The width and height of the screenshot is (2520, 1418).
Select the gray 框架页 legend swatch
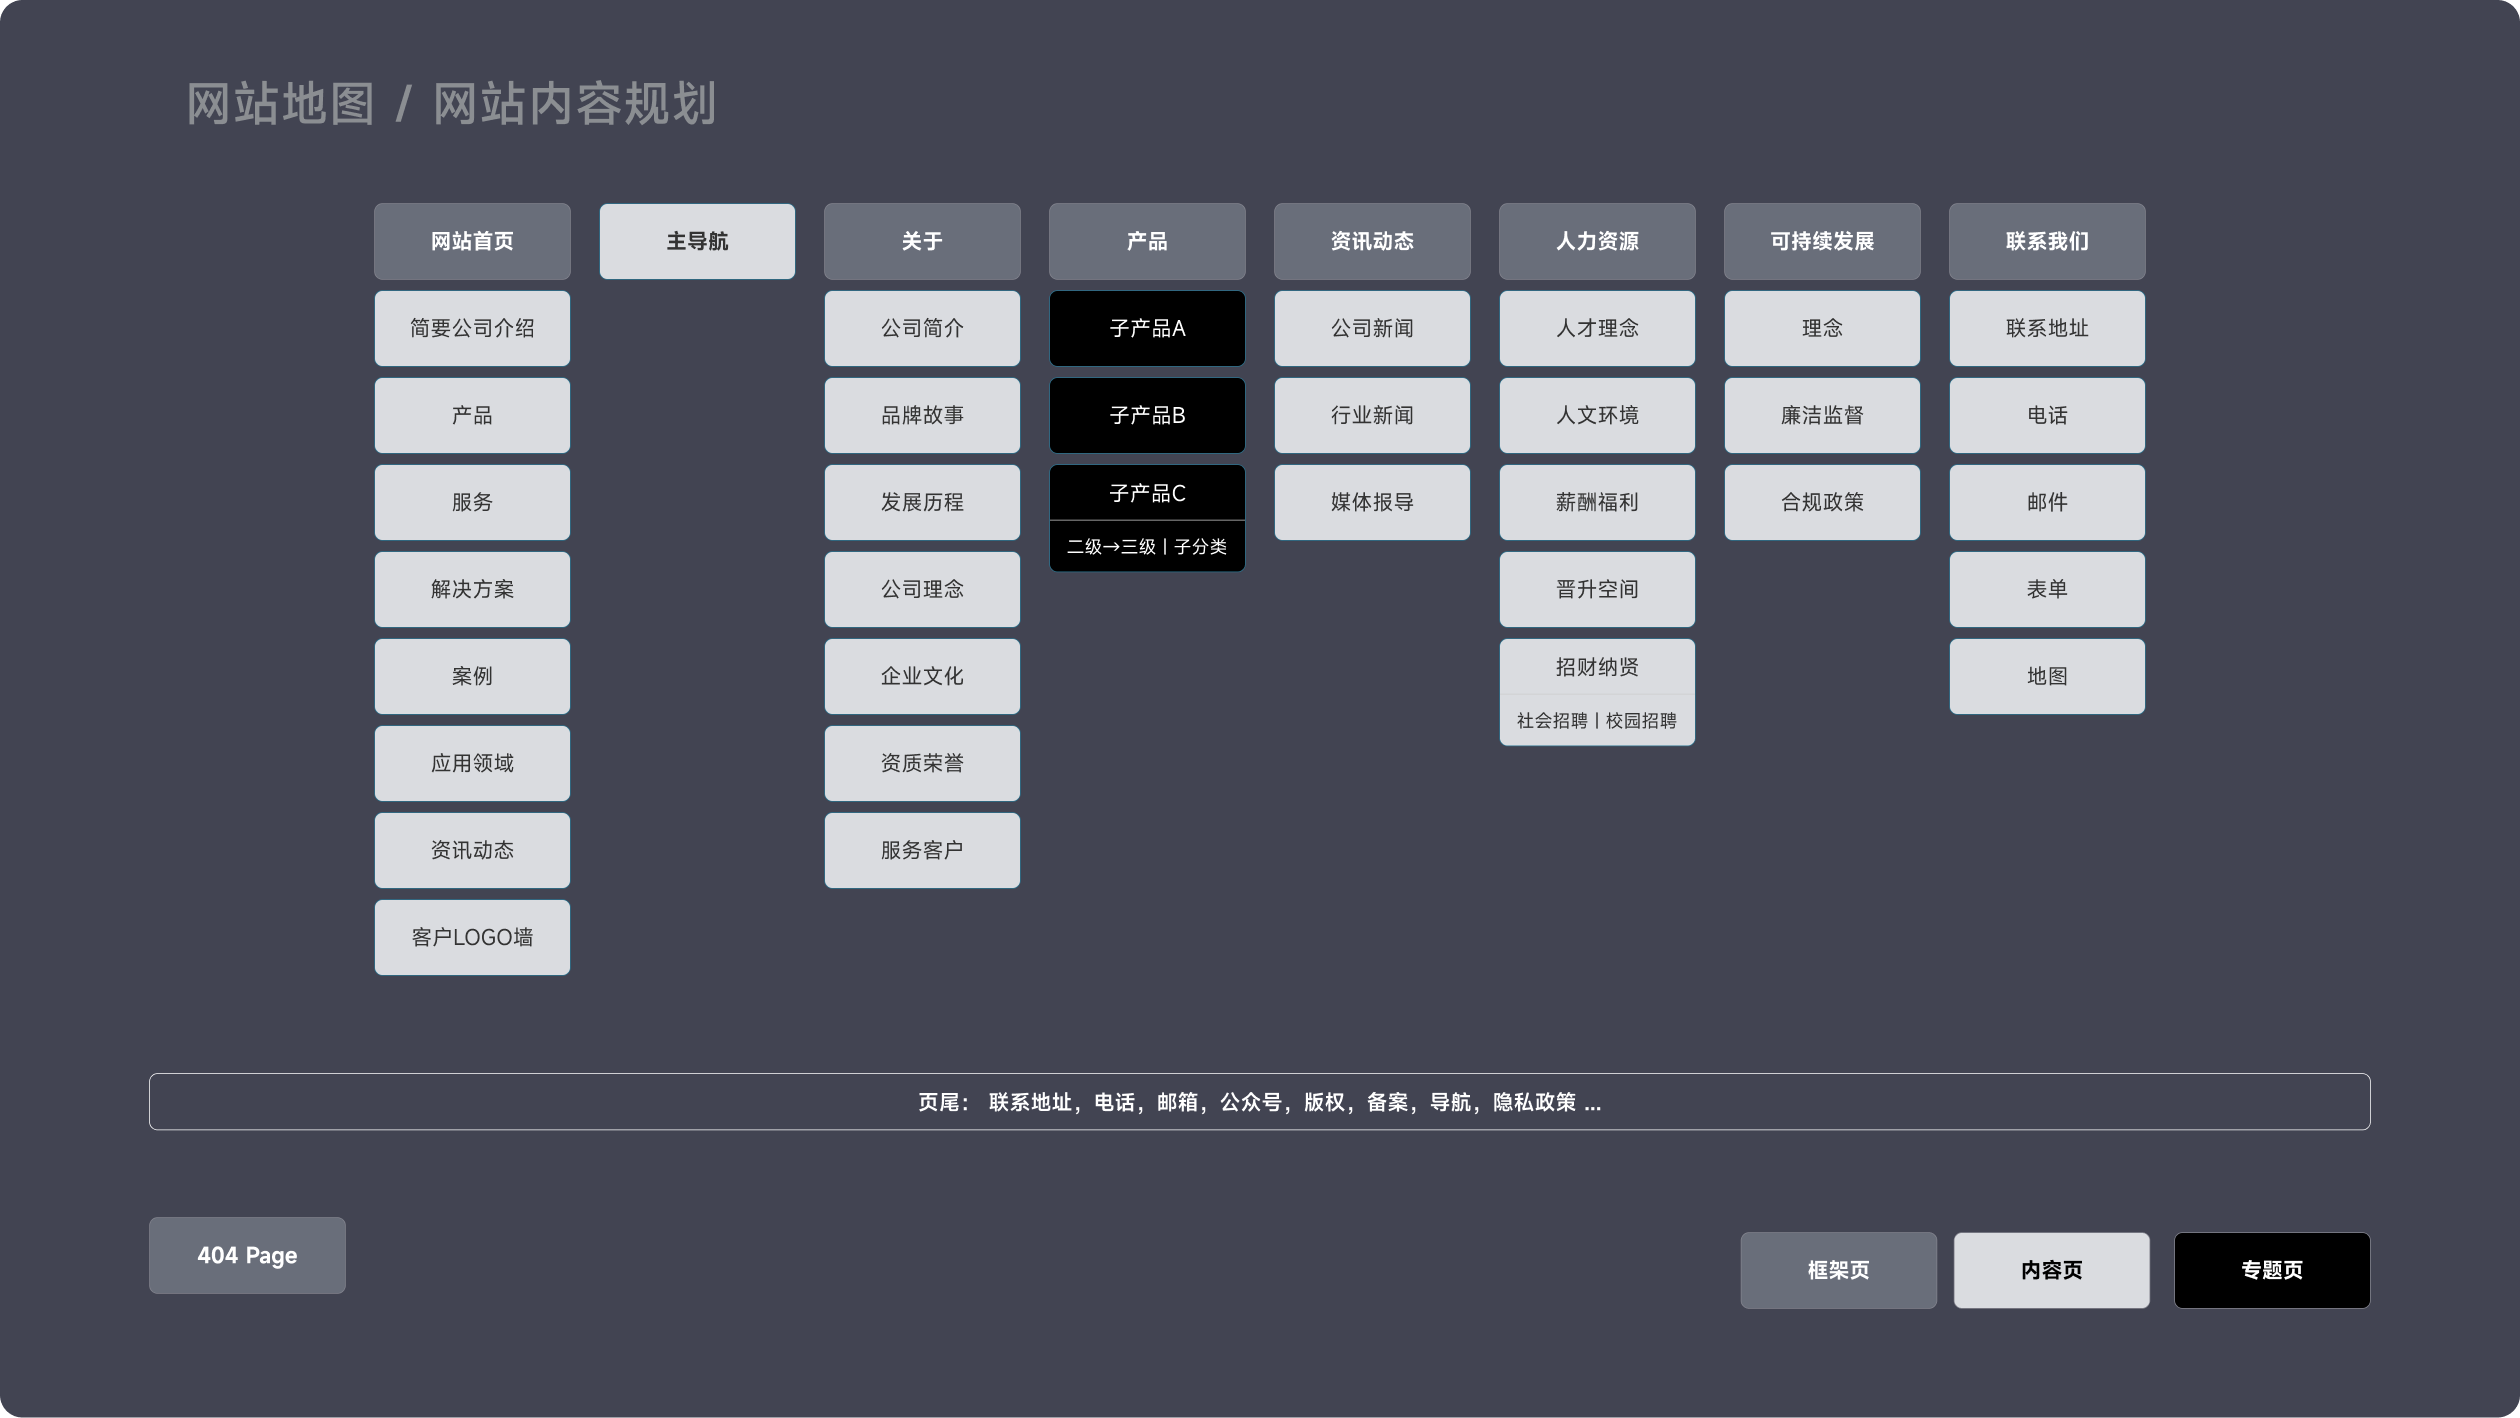(x=1838, y=1270)
